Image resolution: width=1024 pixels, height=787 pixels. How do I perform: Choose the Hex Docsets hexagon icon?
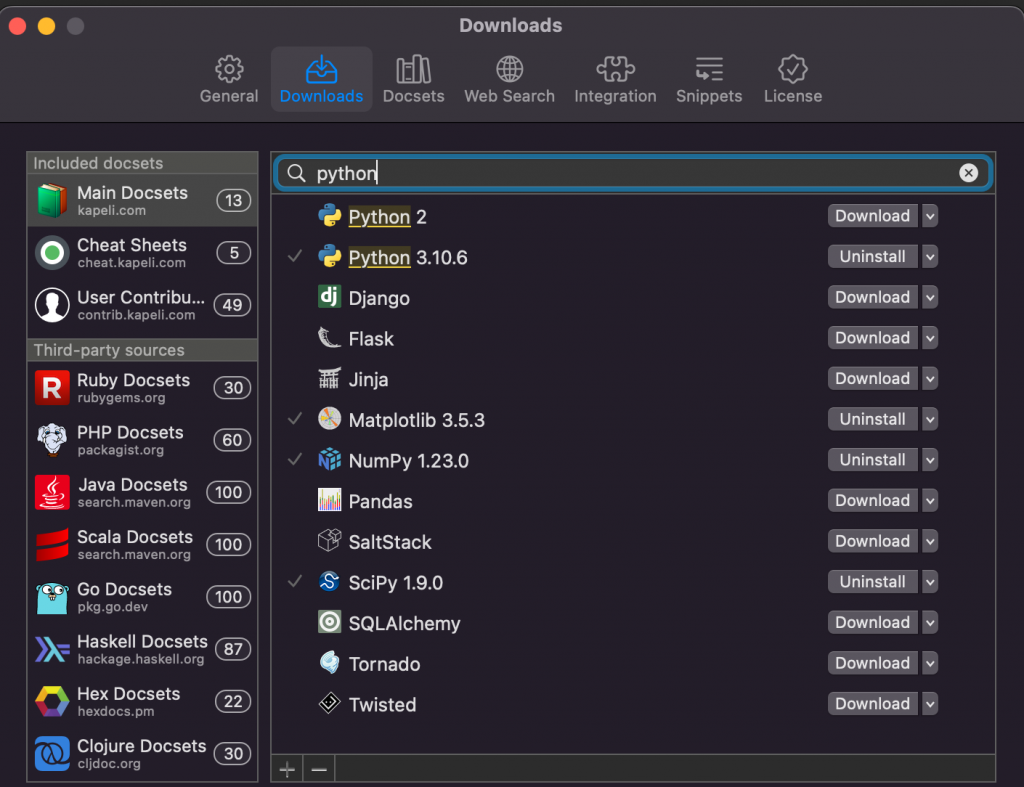click(52, 701)
